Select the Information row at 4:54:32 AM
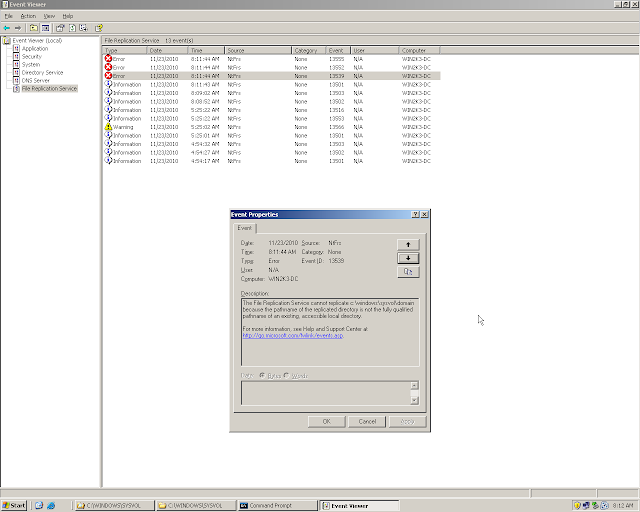 pos(271,144)
